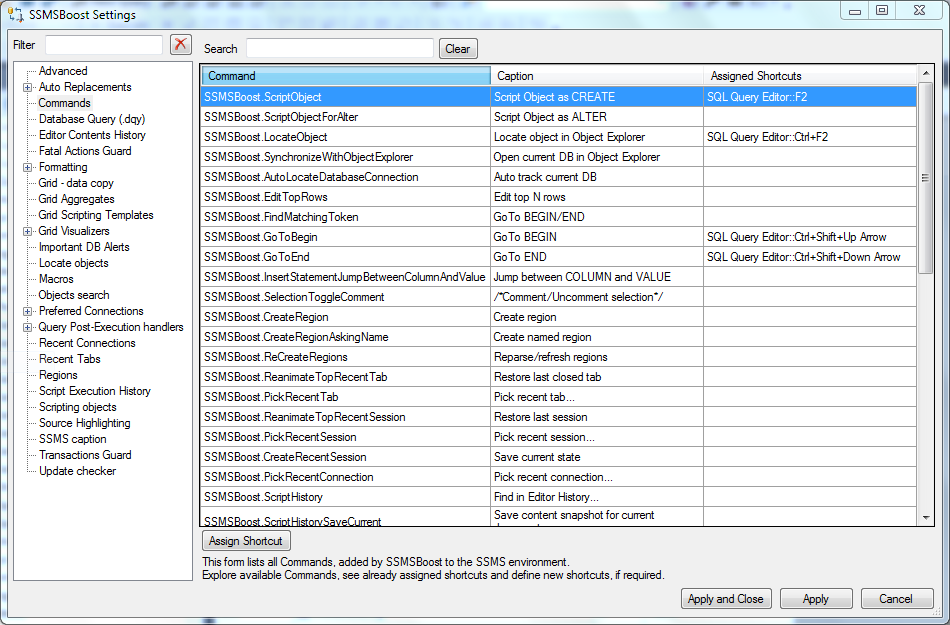950x625 pixels.
Task: Open Script Execution History settings
Action: pyautogui.click(x=95, y=391)
